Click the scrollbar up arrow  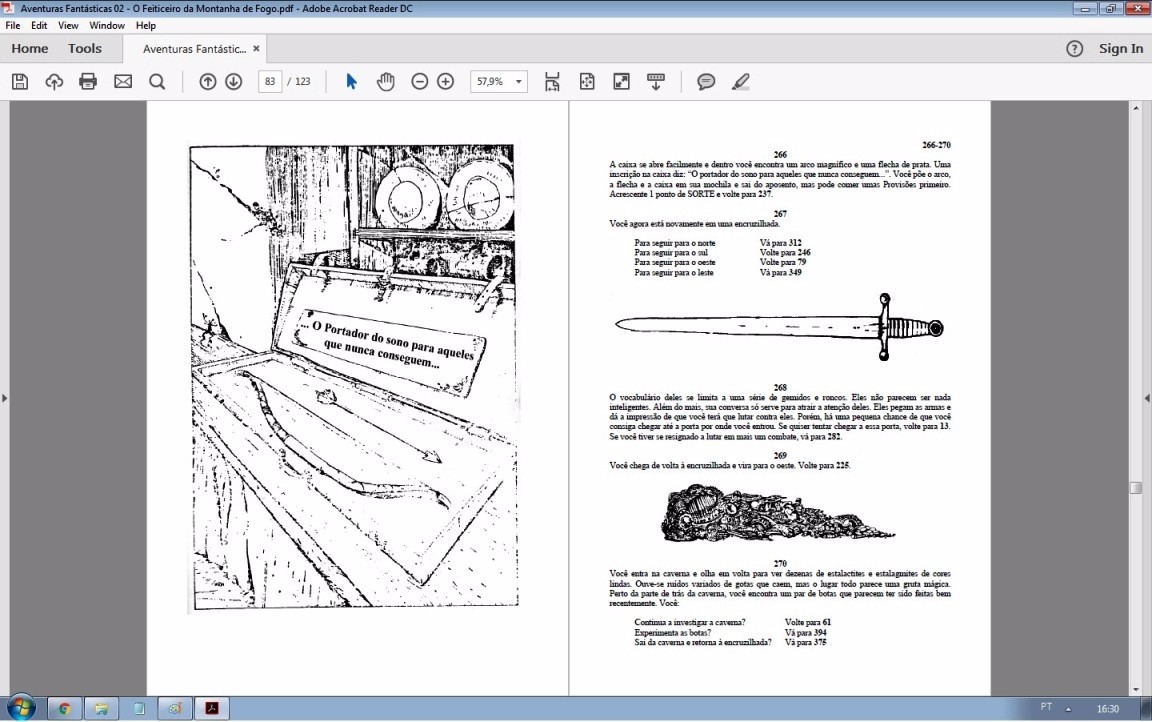point(1136,107)
